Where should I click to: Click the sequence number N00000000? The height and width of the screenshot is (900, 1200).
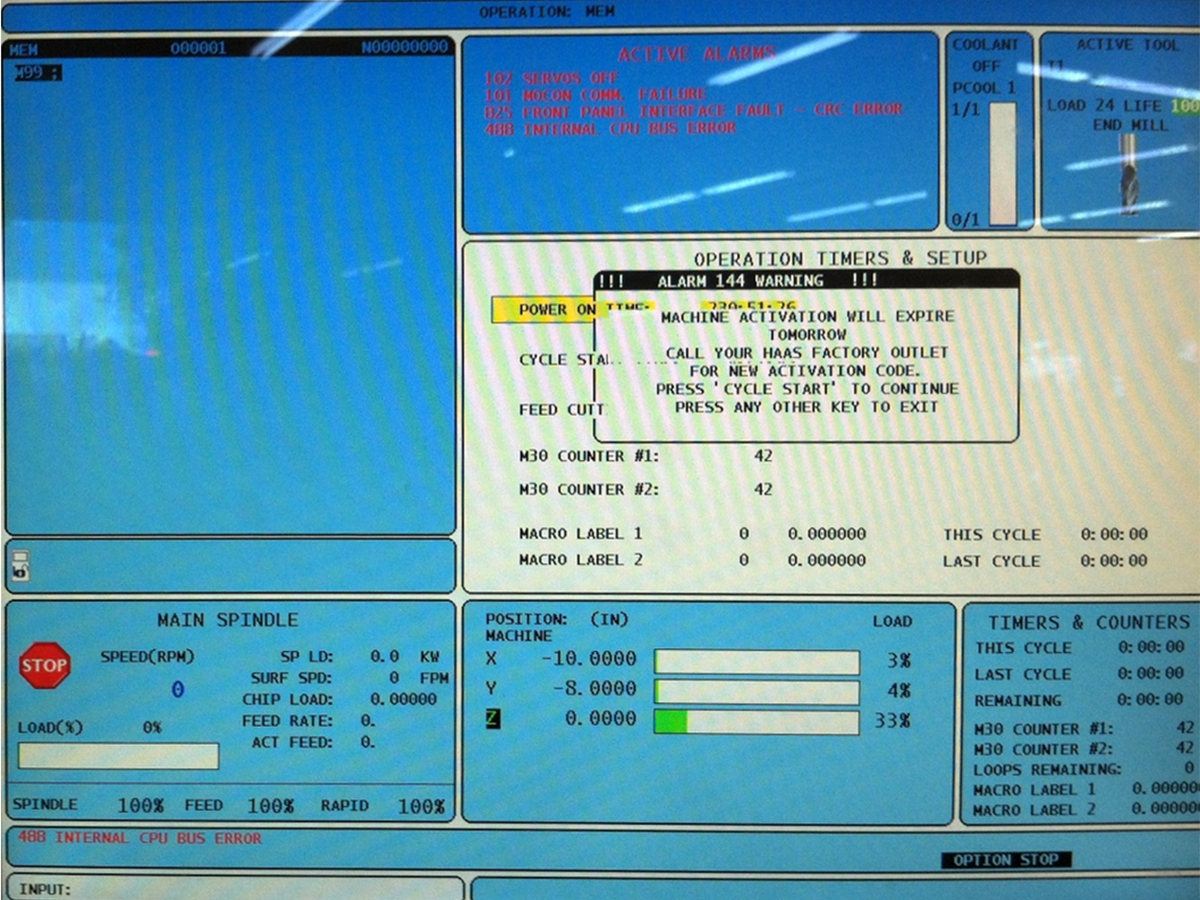[405, 48]
